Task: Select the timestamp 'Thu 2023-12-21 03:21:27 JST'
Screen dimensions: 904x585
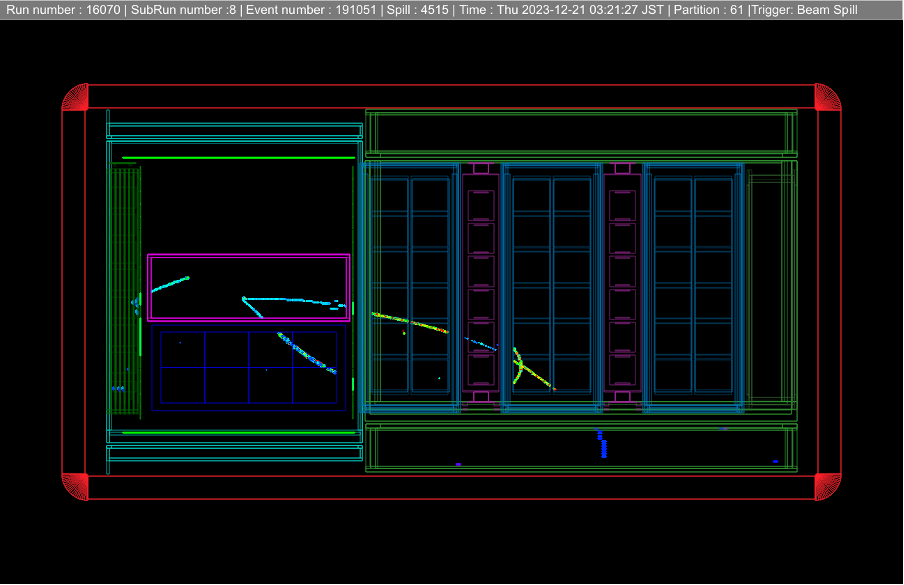Action: point(581,10)
